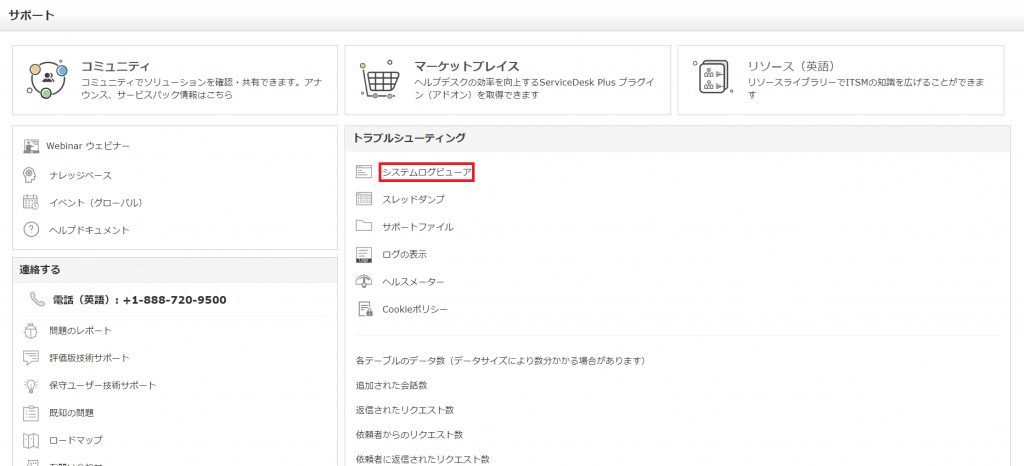Open the コミュニティ card title
This screenshot has height=466, width=1024.
(116, 67)
